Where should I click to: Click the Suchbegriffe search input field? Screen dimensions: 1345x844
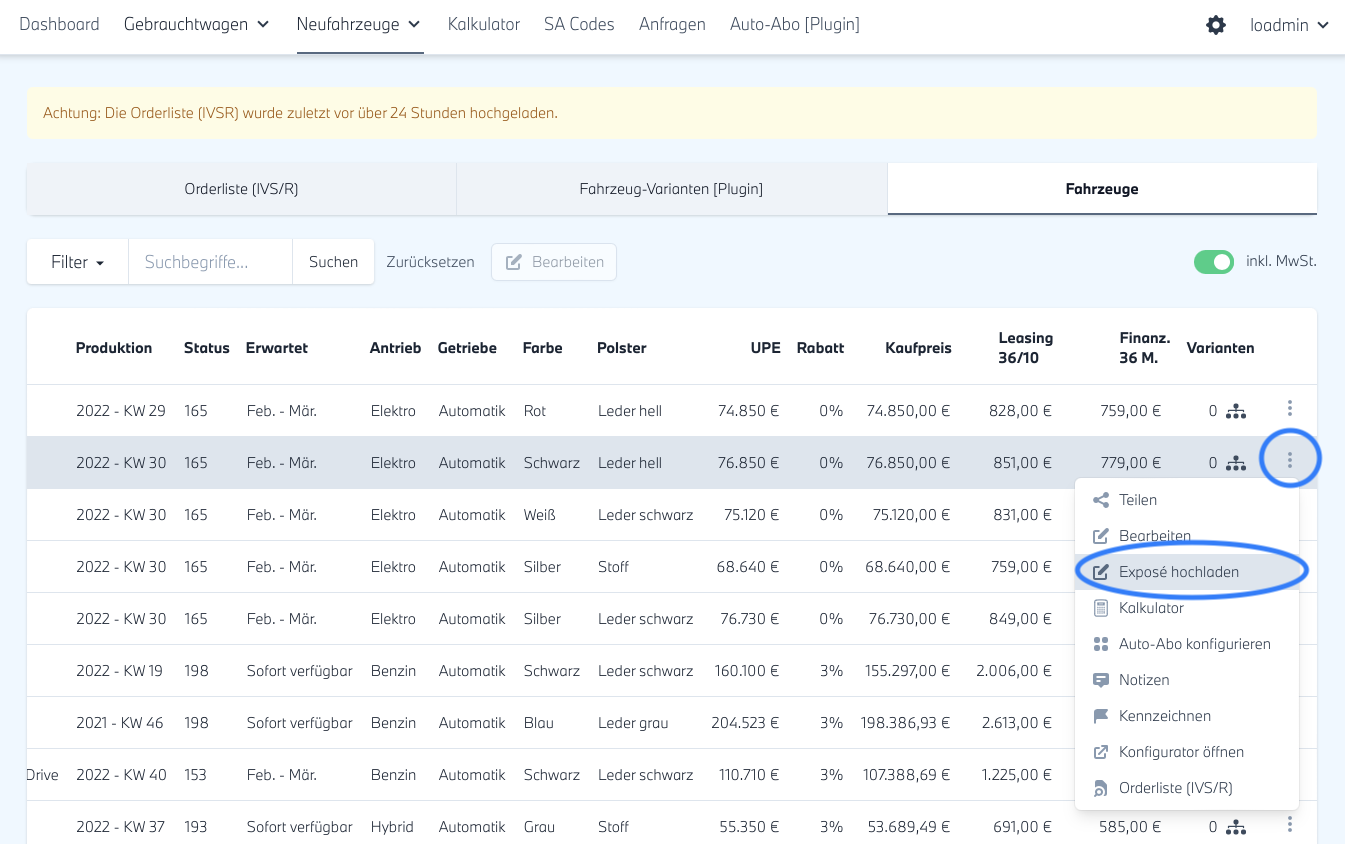210,262
